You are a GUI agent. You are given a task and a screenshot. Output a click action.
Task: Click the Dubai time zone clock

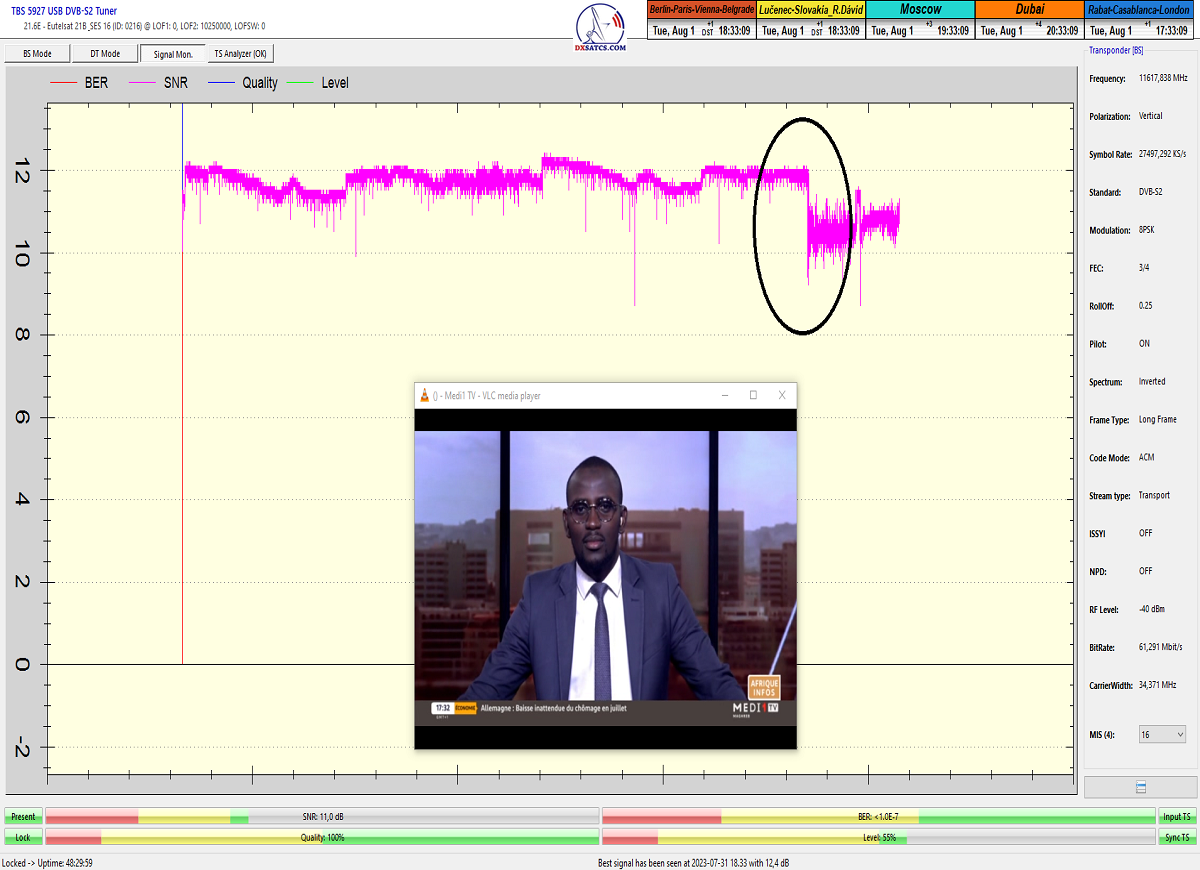click(1029, 20)
